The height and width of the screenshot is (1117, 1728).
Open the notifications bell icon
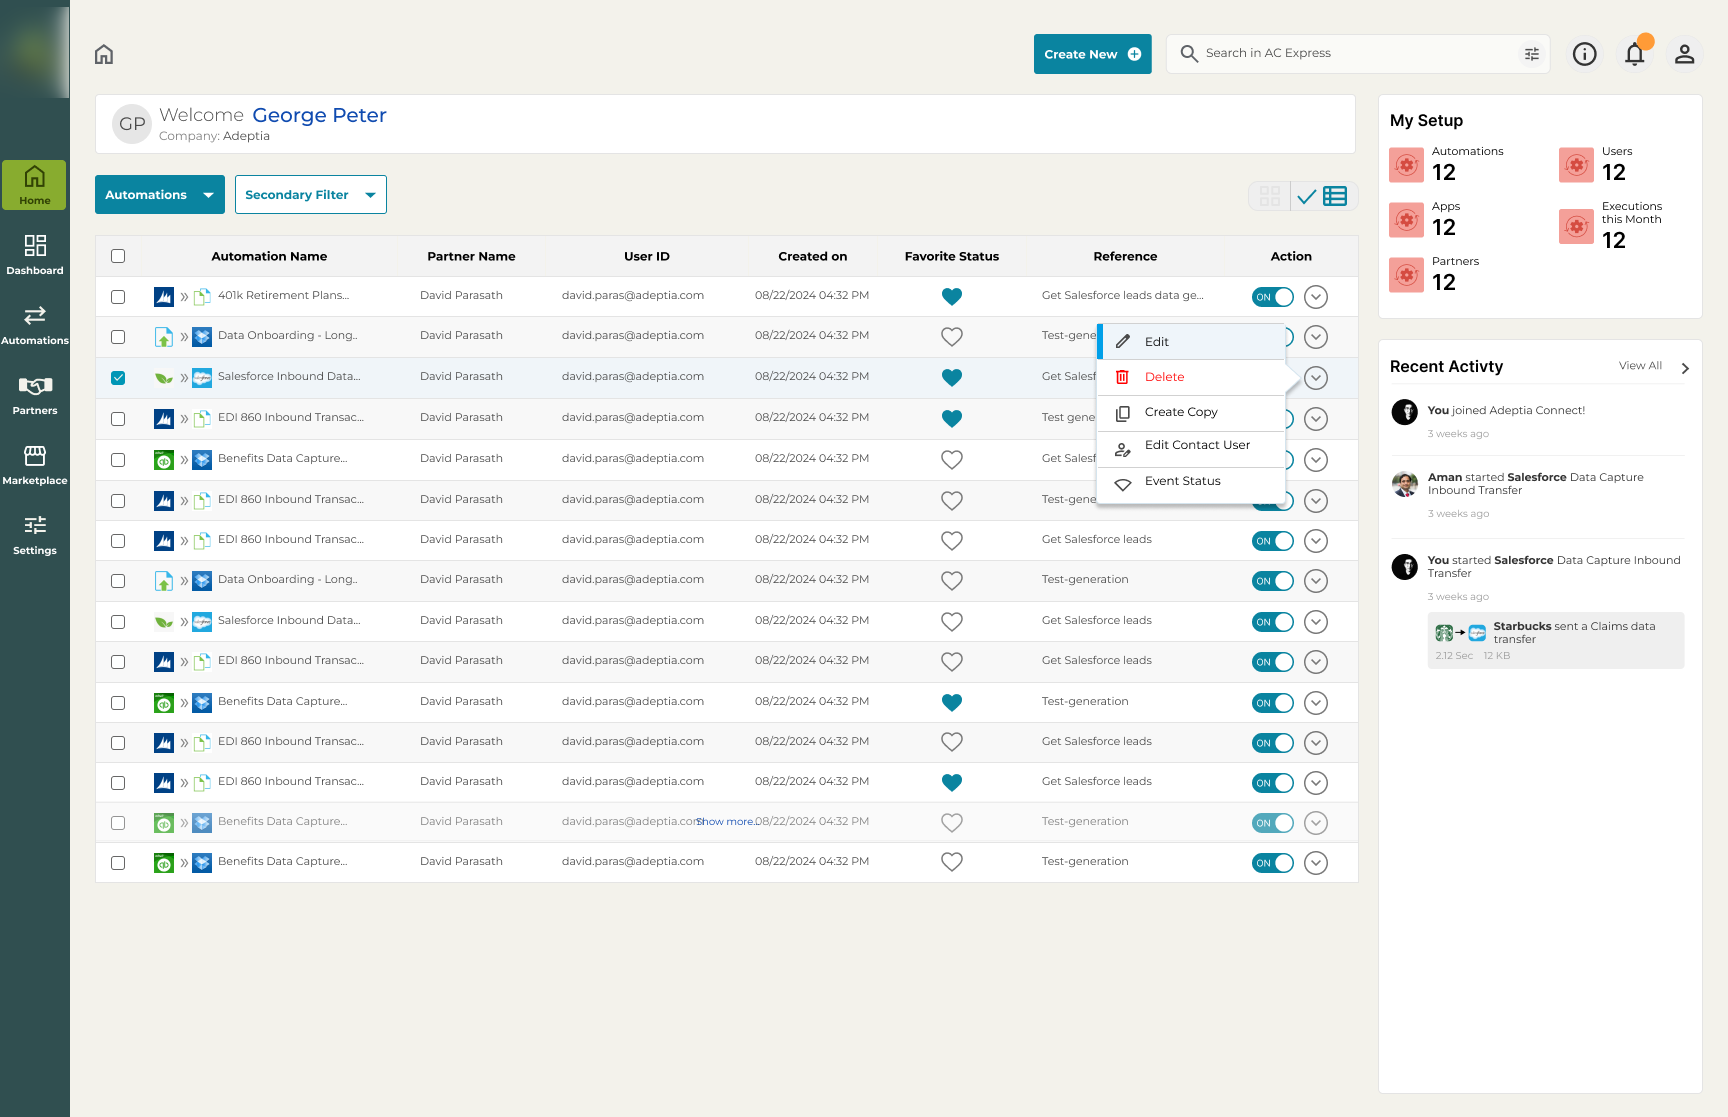pos(1634,54)
